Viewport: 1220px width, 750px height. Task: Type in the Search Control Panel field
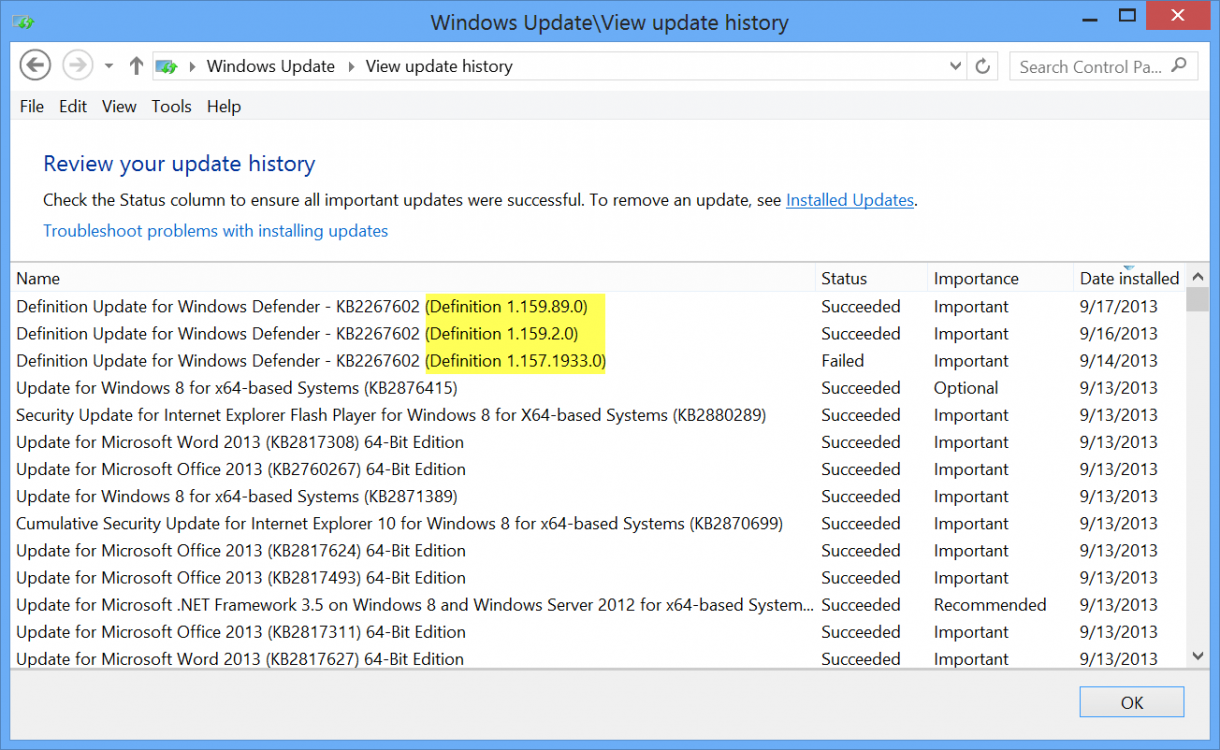1088,66
